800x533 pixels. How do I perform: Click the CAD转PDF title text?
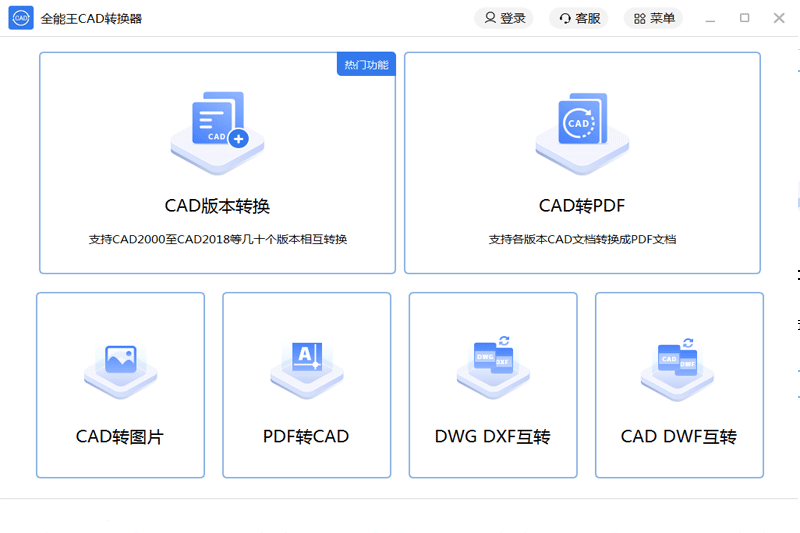point(582,206)
